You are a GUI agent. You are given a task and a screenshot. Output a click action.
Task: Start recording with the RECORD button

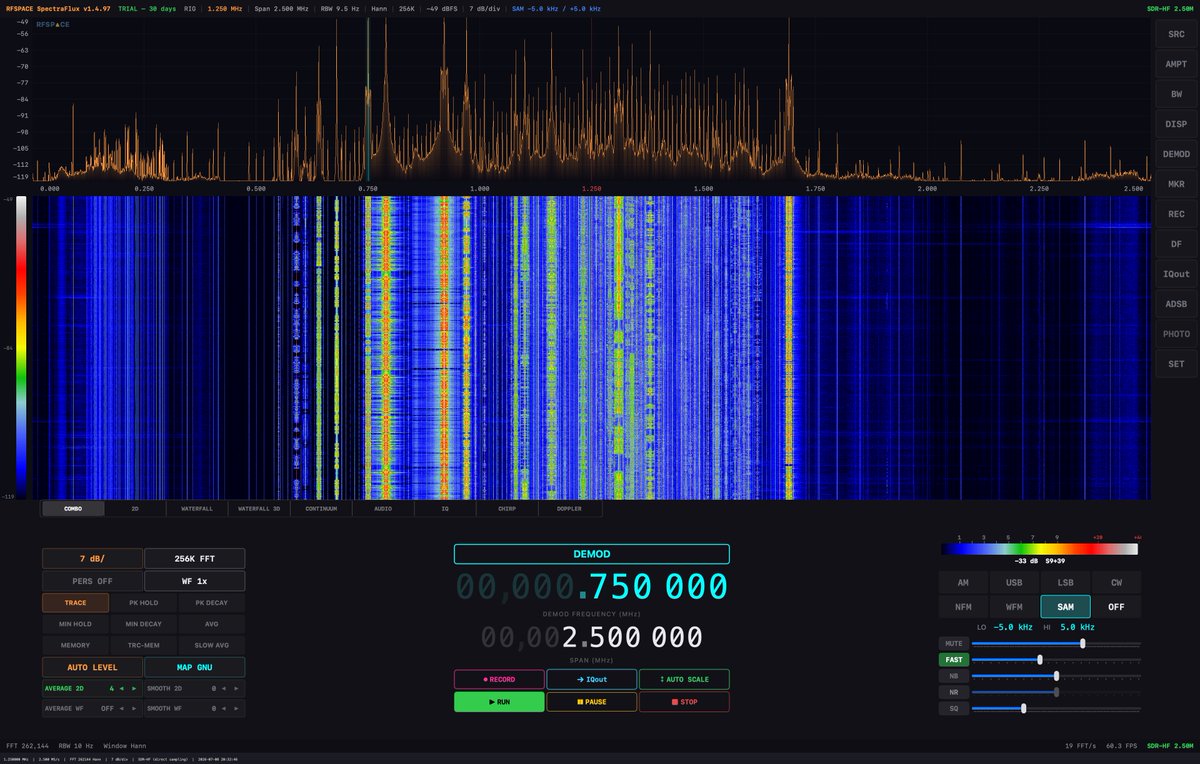(499, 679)
